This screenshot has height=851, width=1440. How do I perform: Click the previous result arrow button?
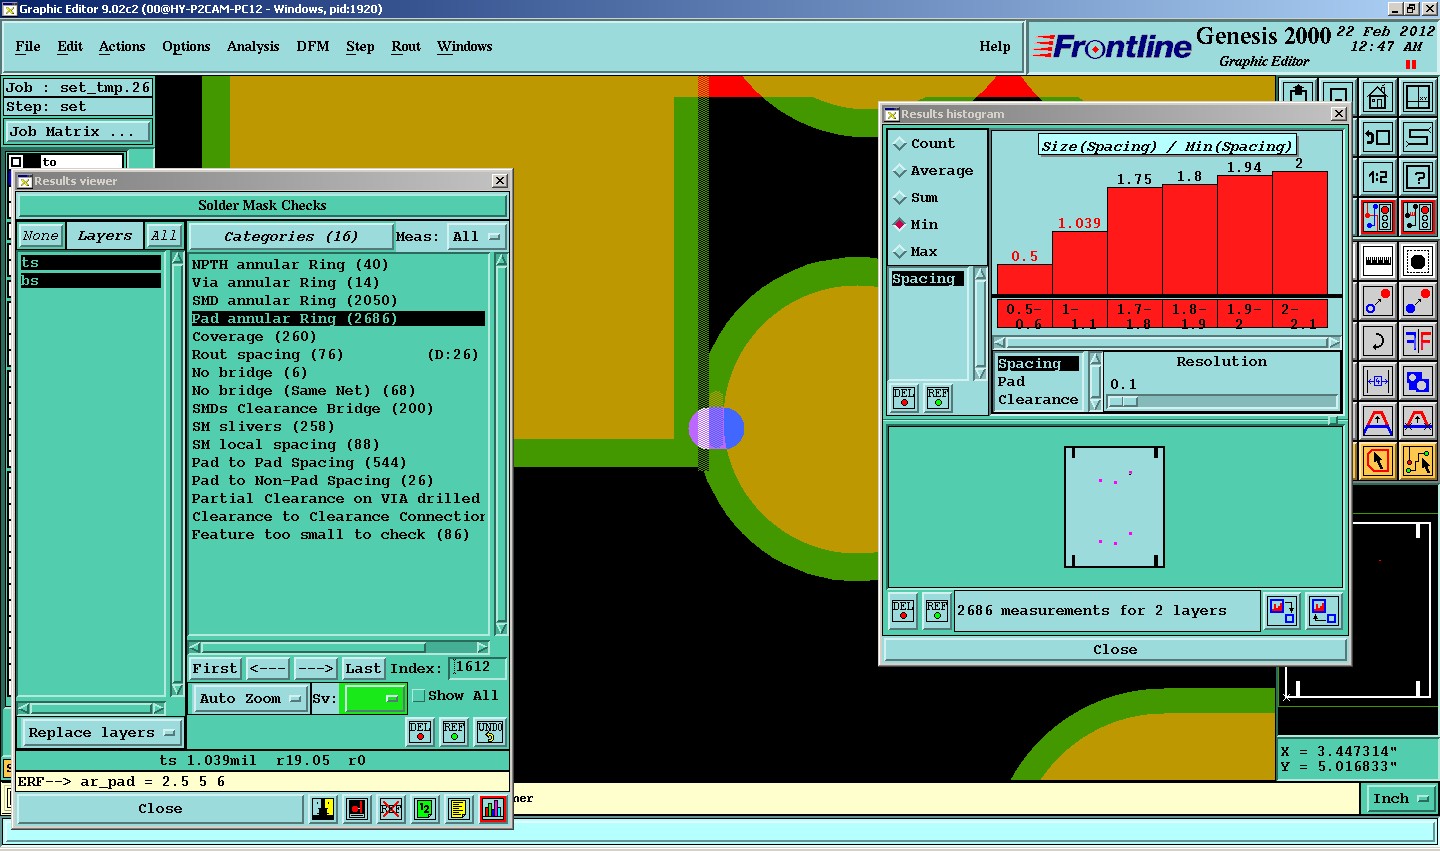[267, 668]
